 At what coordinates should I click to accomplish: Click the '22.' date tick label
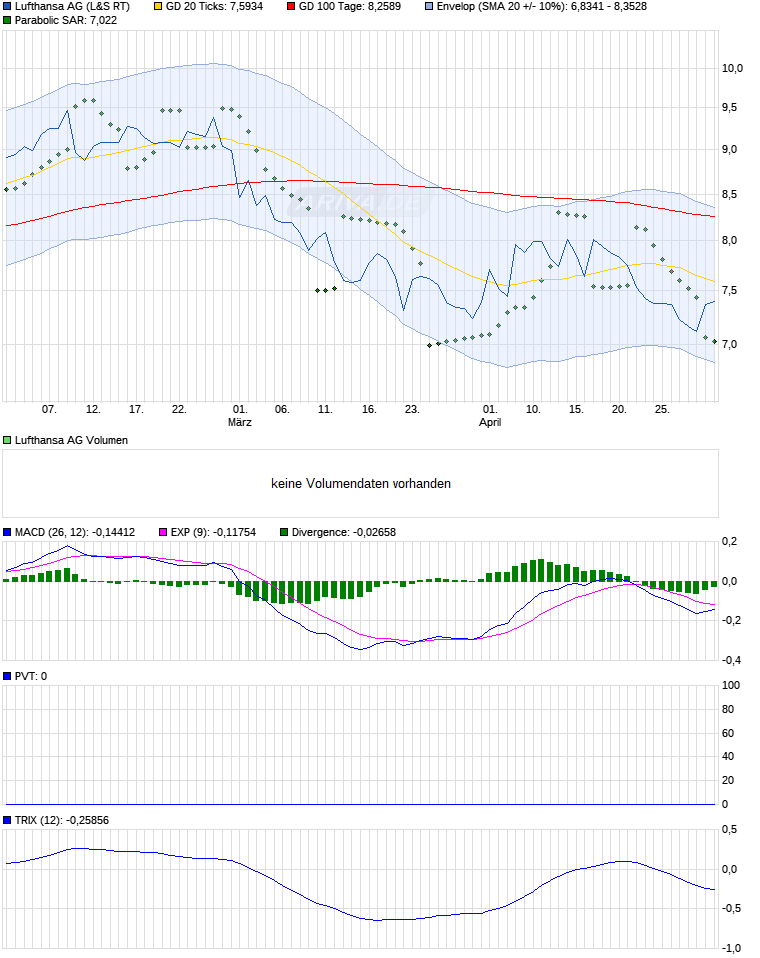pos(179,409)
